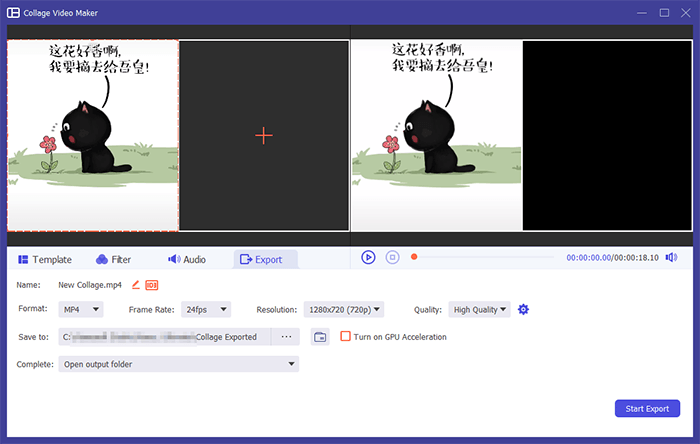The height and width of the screenshot is (444, 700).
Task: Click the Stop playback button
Action: pos(392,257)
